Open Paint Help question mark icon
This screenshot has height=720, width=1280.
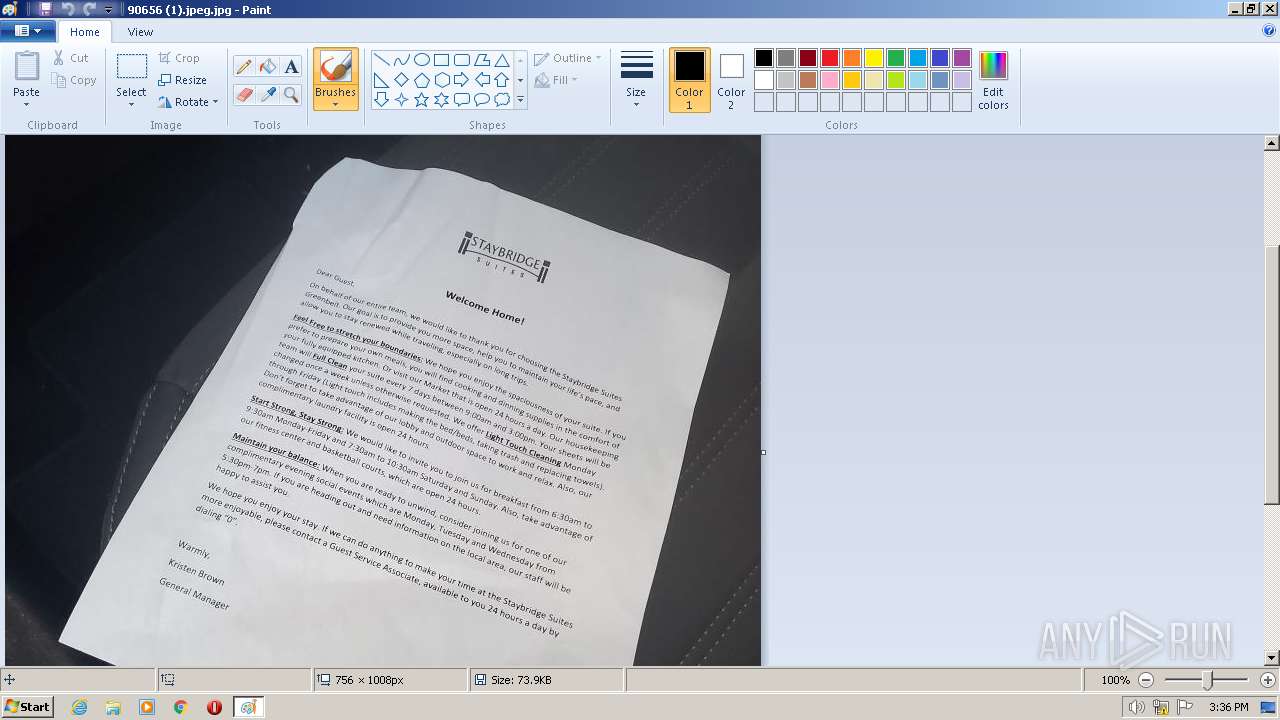[x=1269, y=31]
